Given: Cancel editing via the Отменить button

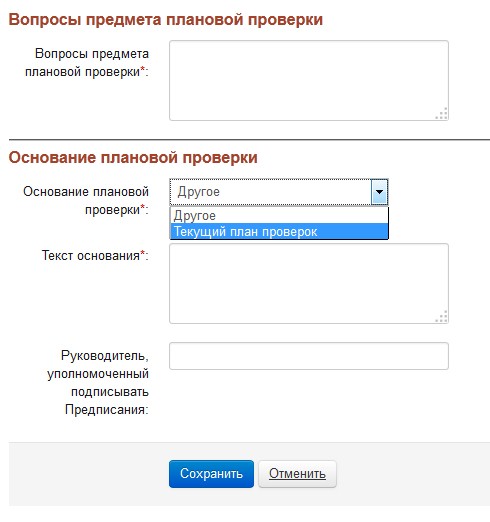Looking at the screenshot, I should [x=297, y=474].
